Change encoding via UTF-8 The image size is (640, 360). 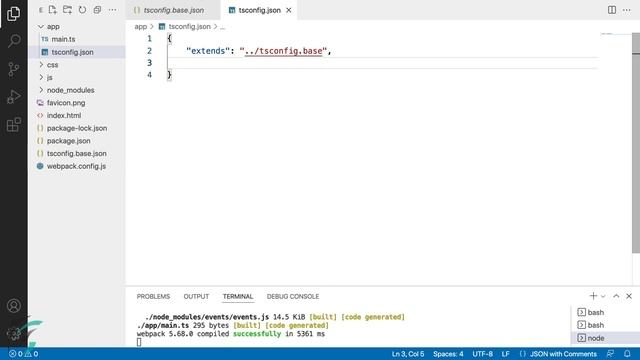coord(482,354)
